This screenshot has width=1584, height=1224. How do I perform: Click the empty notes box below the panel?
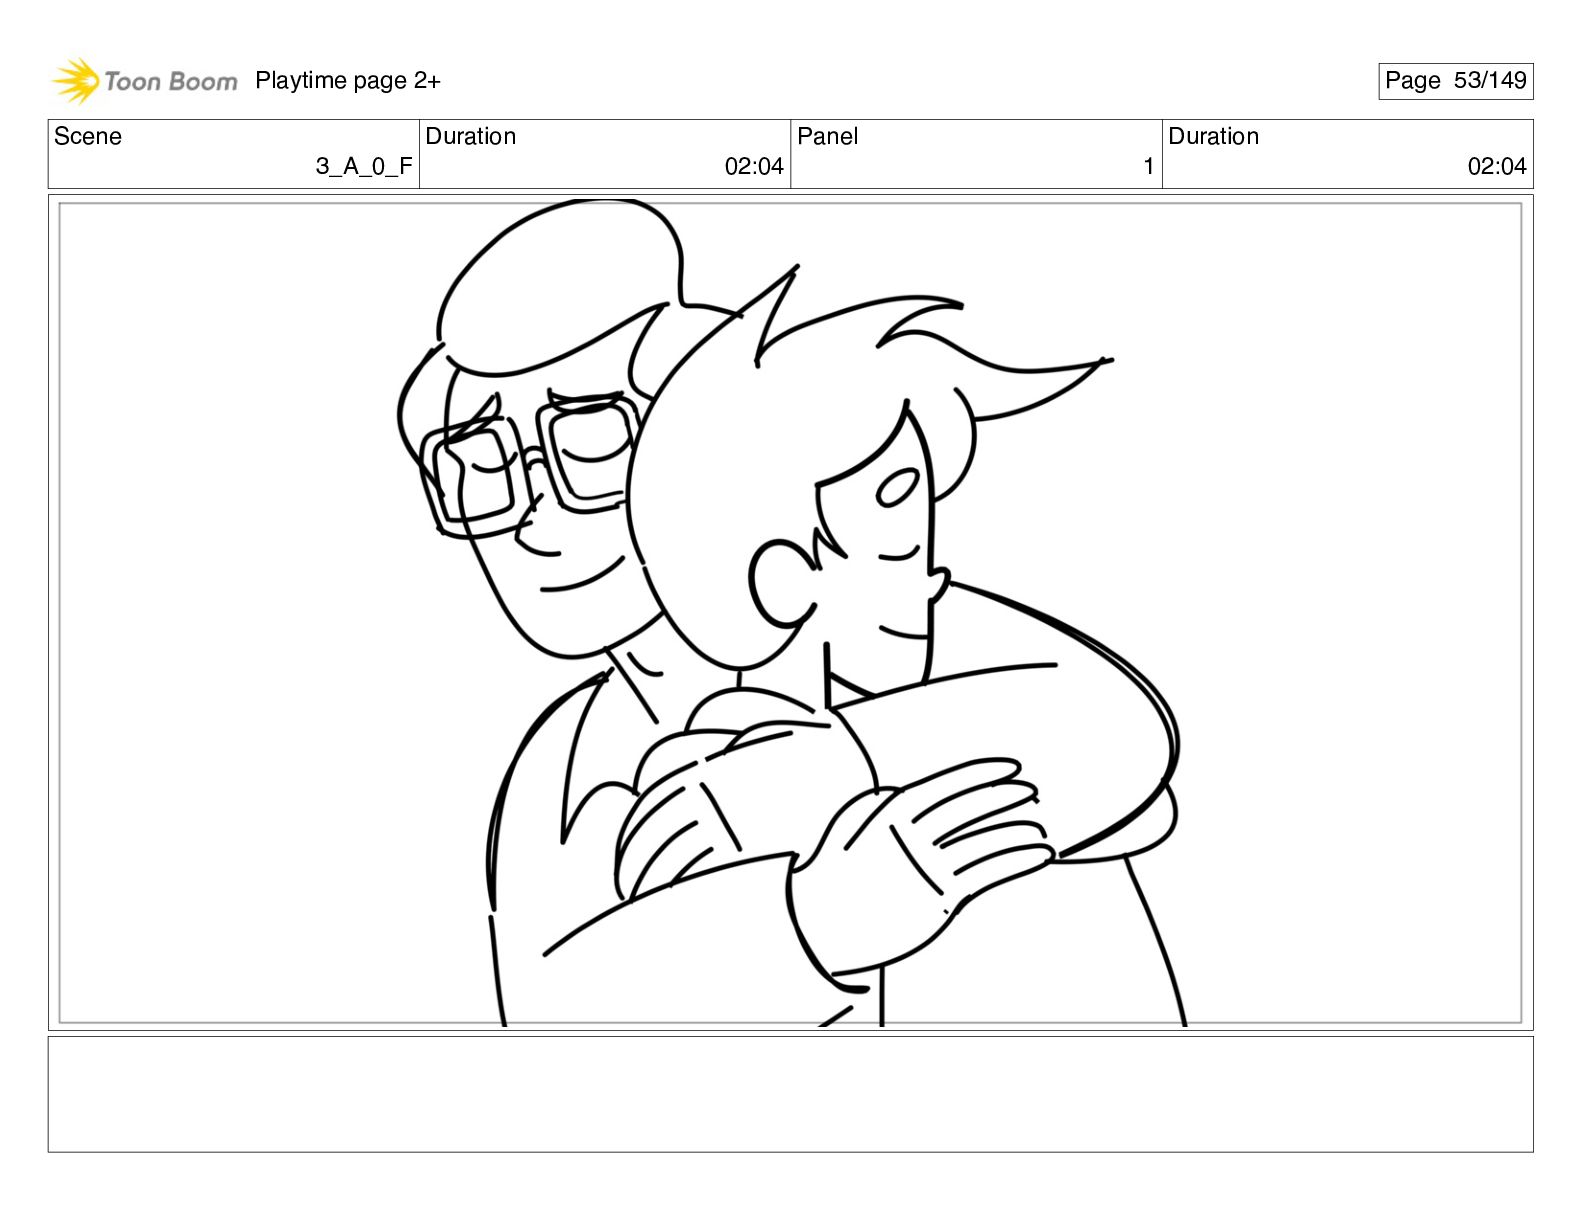[790, 1094]
